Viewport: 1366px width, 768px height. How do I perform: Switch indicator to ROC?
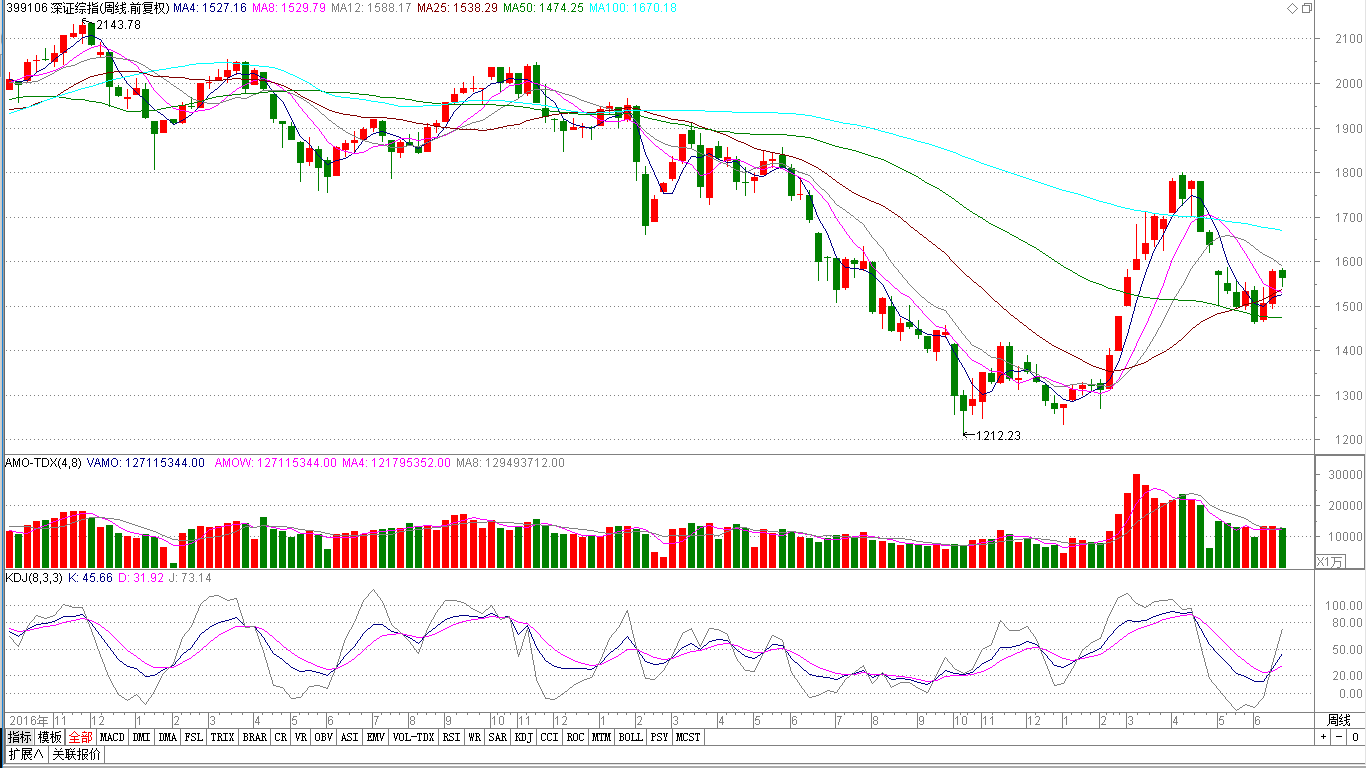pos(575,737)
